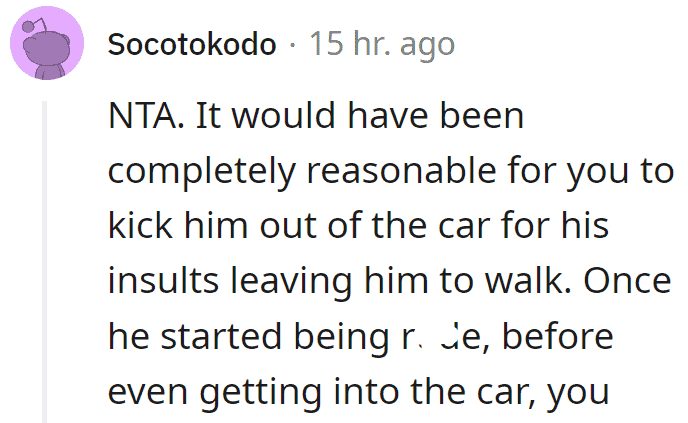Click the word 'kick' in the comment
Image resolution: width=688 pixels, height=423 pixels.
coord(140,226)
